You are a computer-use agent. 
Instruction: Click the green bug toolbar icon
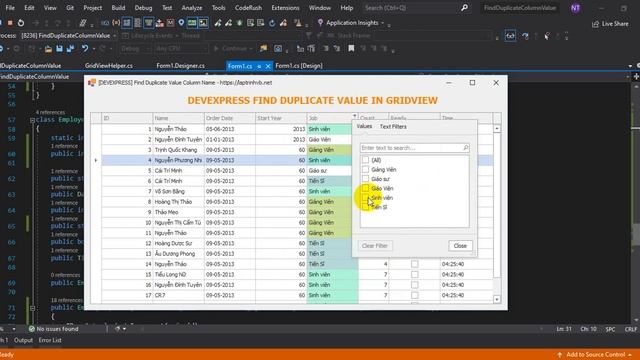(240, 23)
